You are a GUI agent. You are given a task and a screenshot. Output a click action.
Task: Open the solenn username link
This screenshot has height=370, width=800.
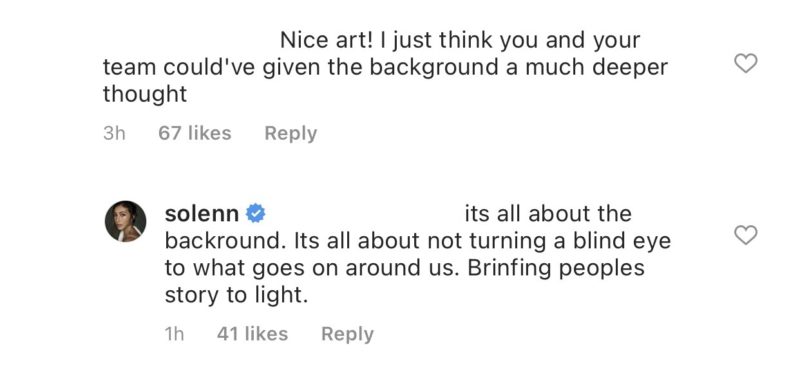pos(202,213)
